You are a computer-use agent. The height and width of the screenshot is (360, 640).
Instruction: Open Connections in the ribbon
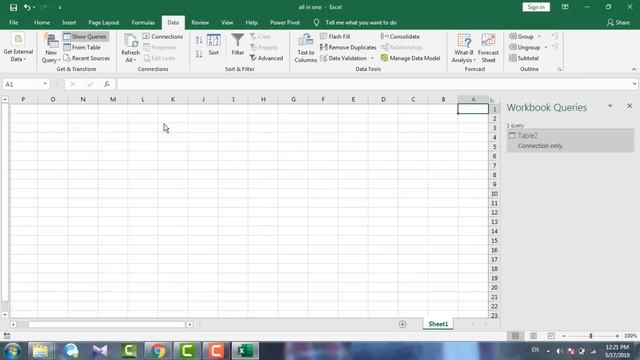coord(163,36)
